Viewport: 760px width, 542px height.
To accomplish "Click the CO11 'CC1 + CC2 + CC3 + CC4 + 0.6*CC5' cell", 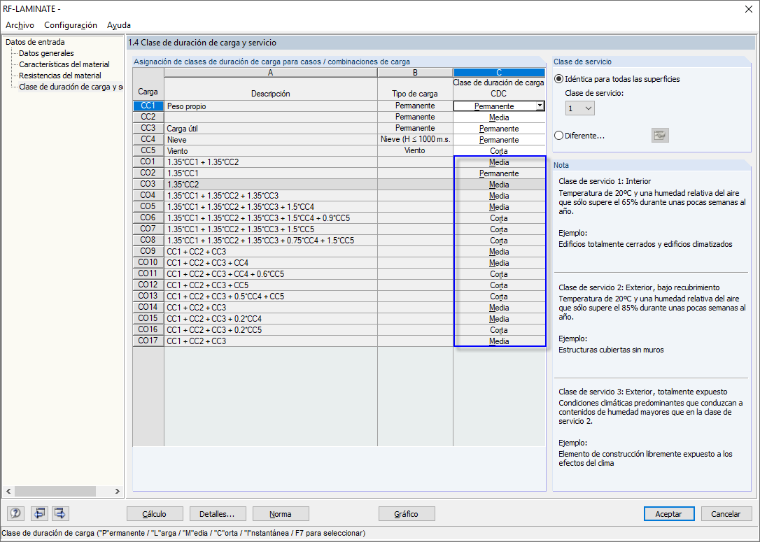I will [270, 274].
